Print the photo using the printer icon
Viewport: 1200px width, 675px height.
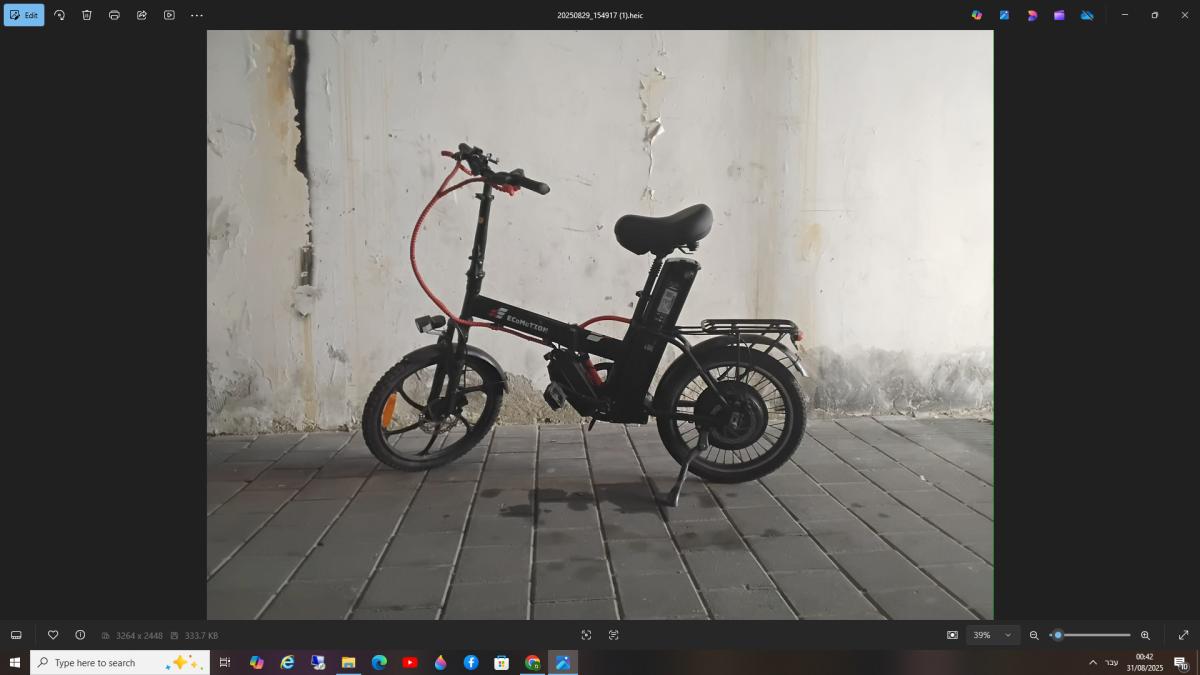114,15
